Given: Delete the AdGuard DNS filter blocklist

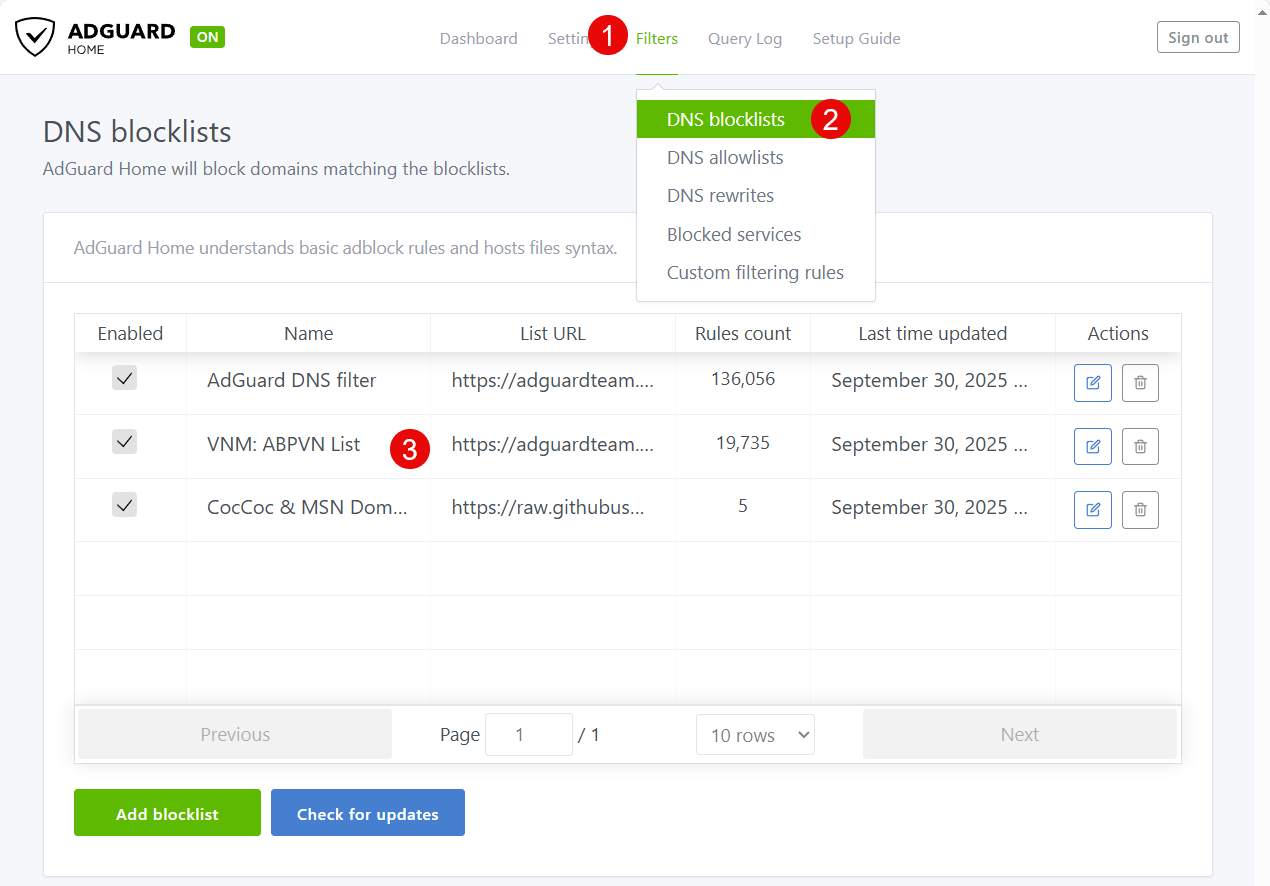Looking at the screenshot, I should 1140,383.
